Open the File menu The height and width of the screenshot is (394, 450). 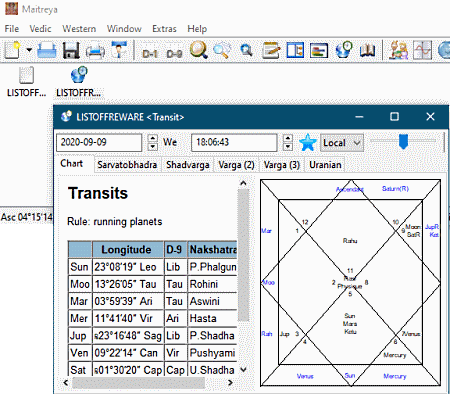(12, 29)
